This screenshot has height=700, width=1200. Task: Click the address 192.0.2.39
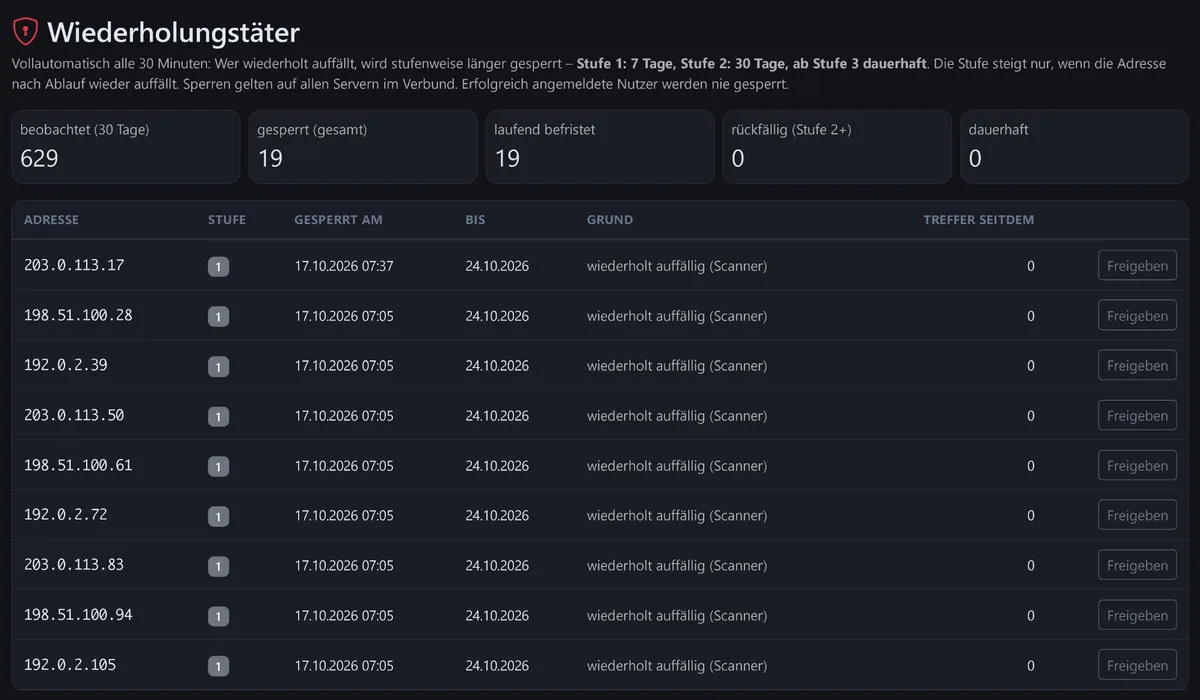66,365
